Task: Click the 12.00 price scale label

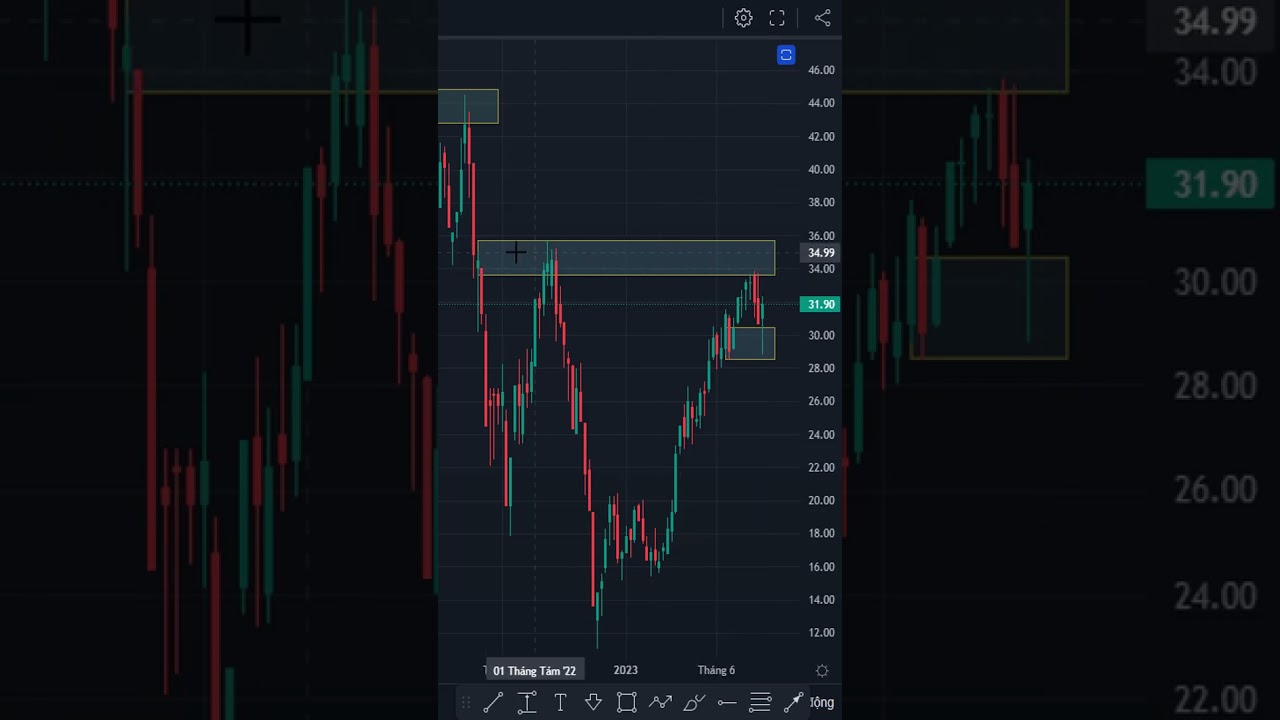Action: pyautogui.click(x=821, y=633)
